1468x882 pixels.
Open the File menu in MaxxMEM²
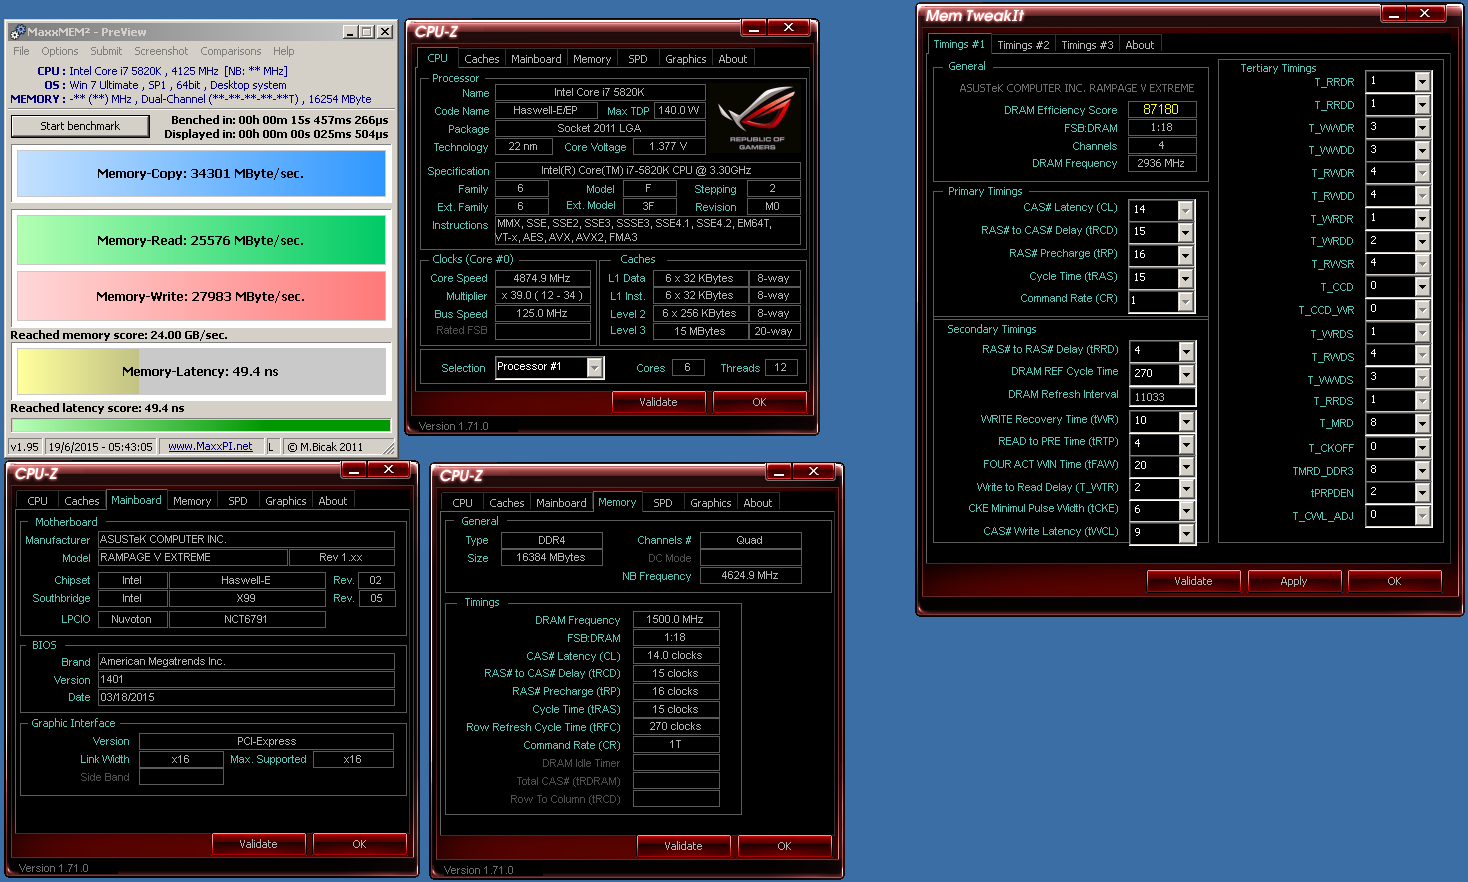pos(21,51)
